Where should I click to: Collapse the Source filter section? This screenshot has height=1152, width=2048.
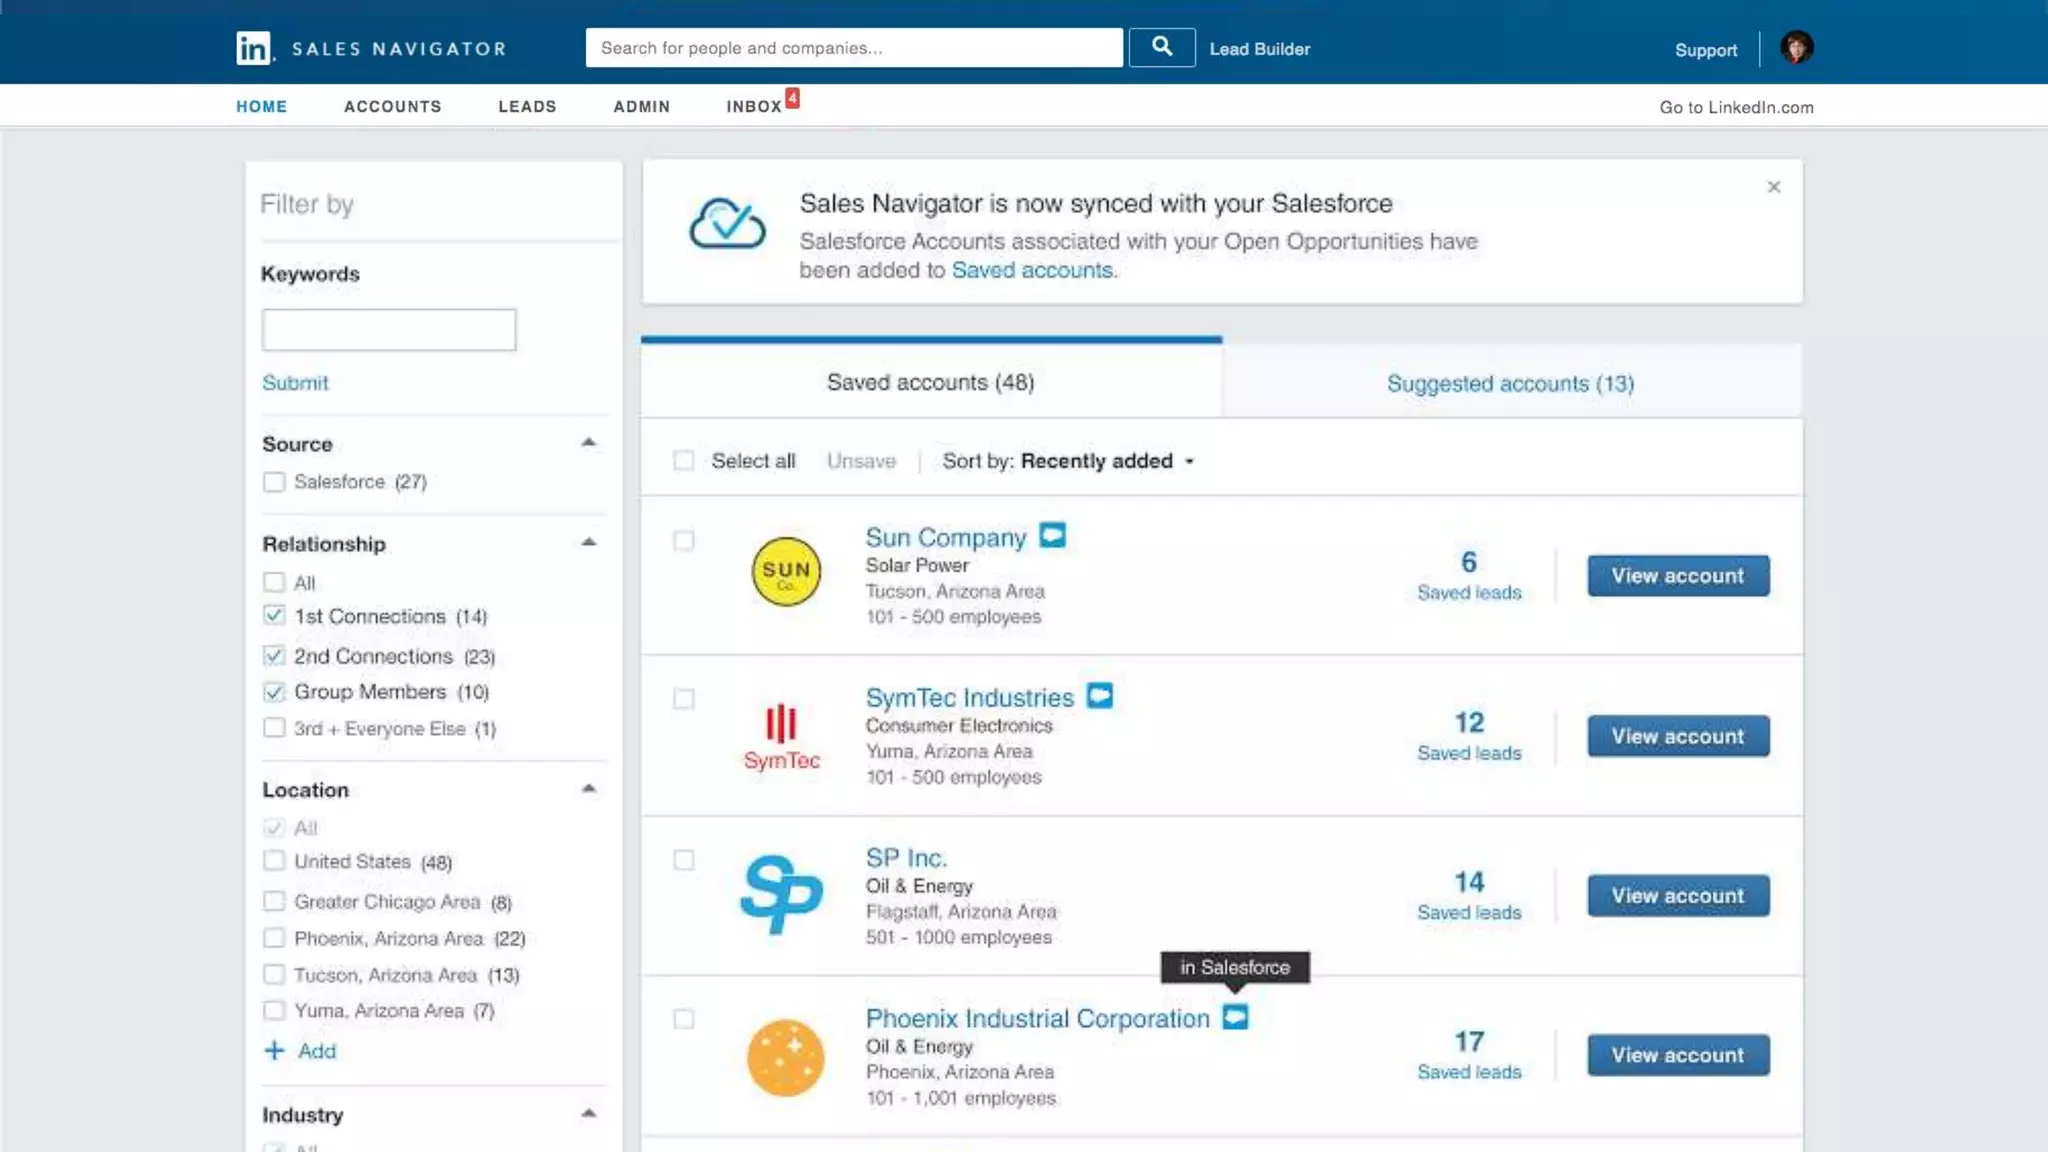pos(588,442)
